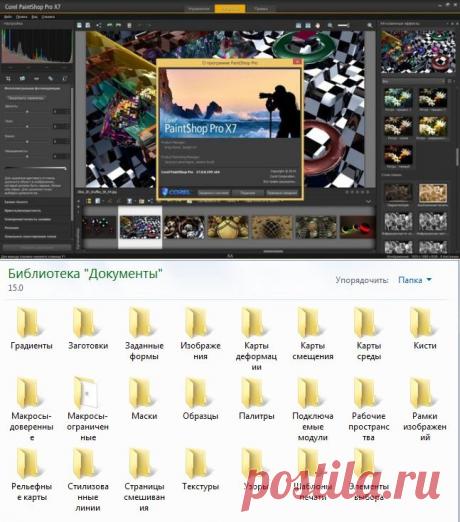The height and width of the screenshot is (522, 460).
Task: Rotate image left with toolbar icon
Action: pyautogui.click(x=109, y=25)
